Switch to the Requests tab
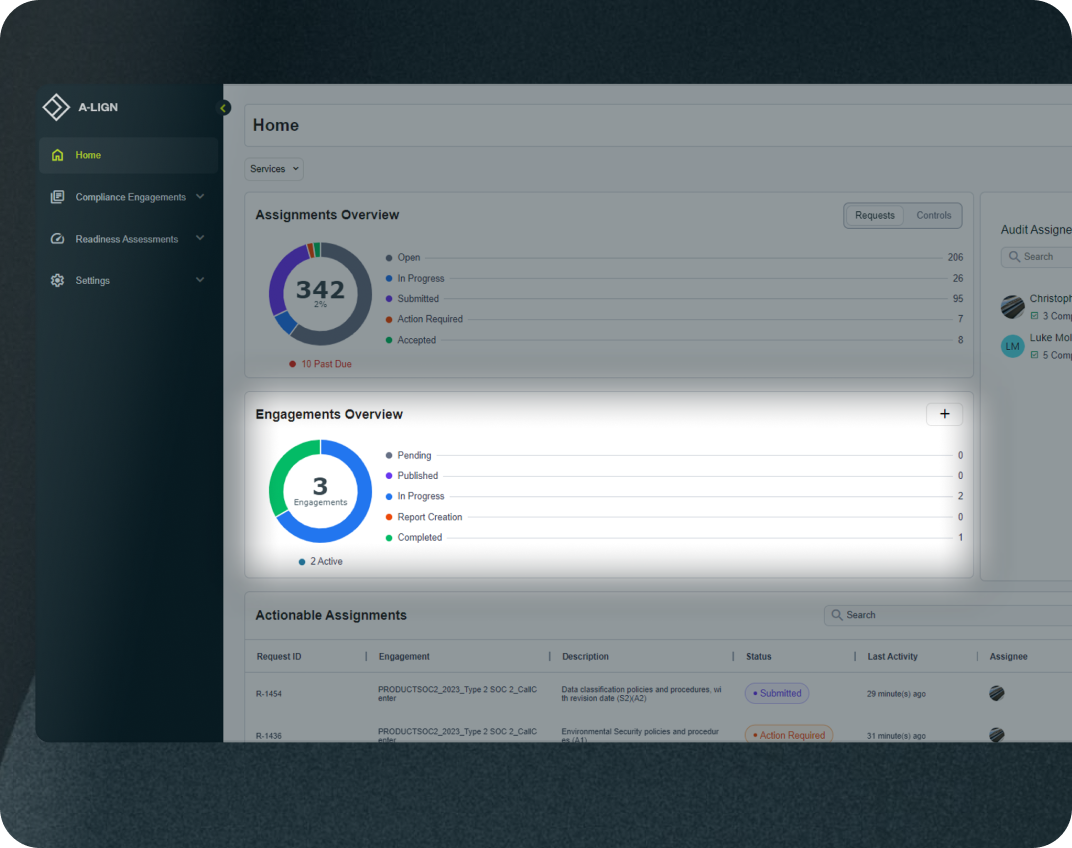The image size is (1072, 848). [x=874, y=215]
